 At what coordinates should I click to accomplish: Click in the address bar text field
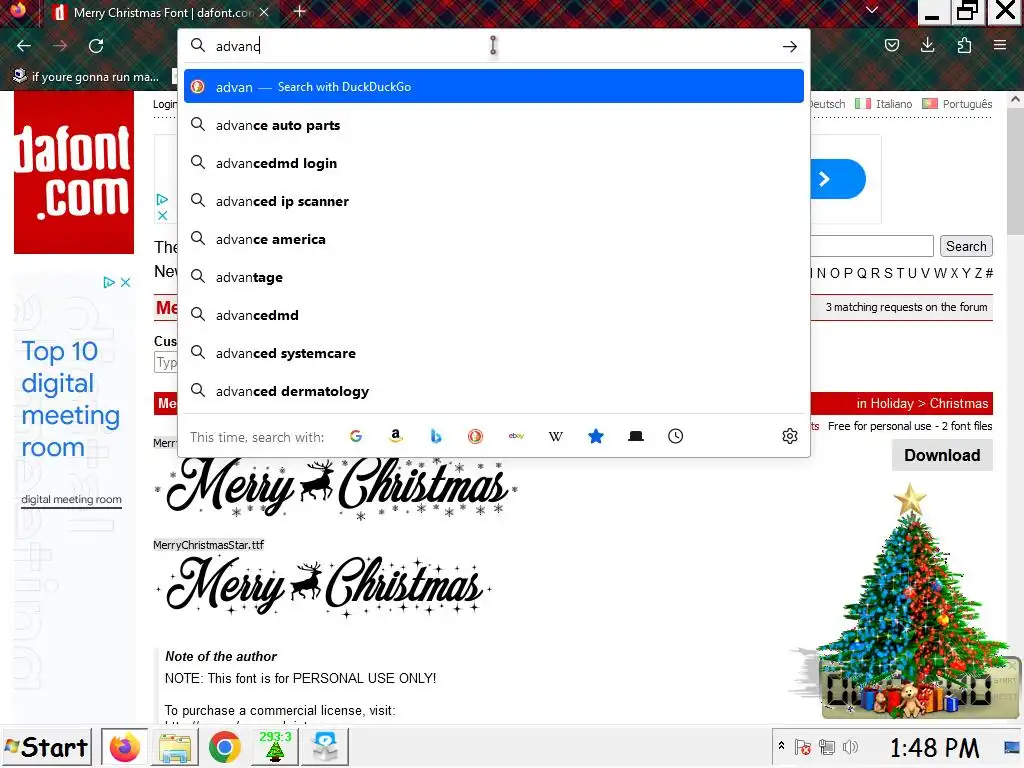493,46
